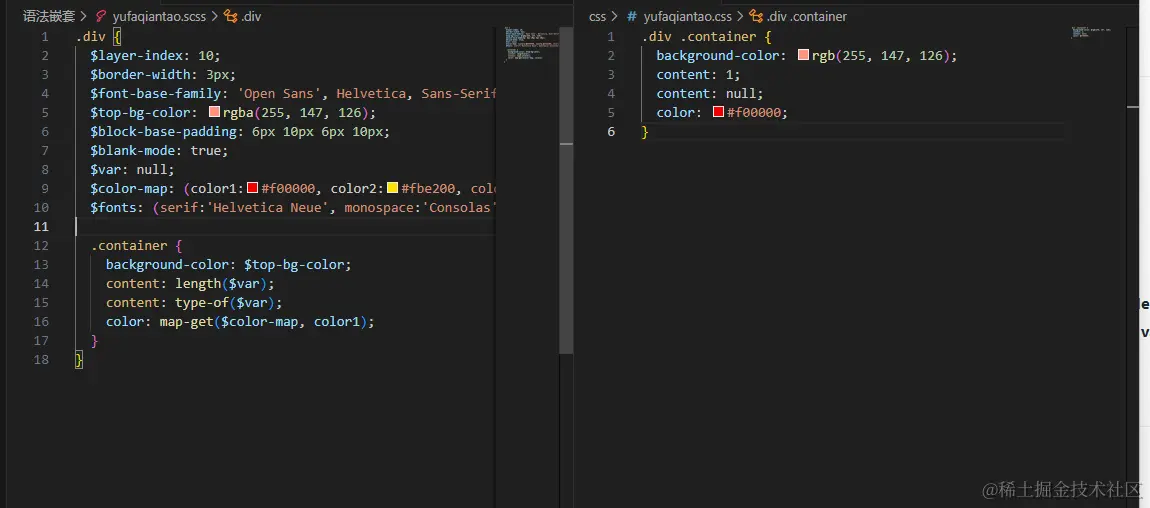Click the $fonts map variable line
This screenshot has height=508, width=1150.
pyautogui.click(x=293, y=207)
